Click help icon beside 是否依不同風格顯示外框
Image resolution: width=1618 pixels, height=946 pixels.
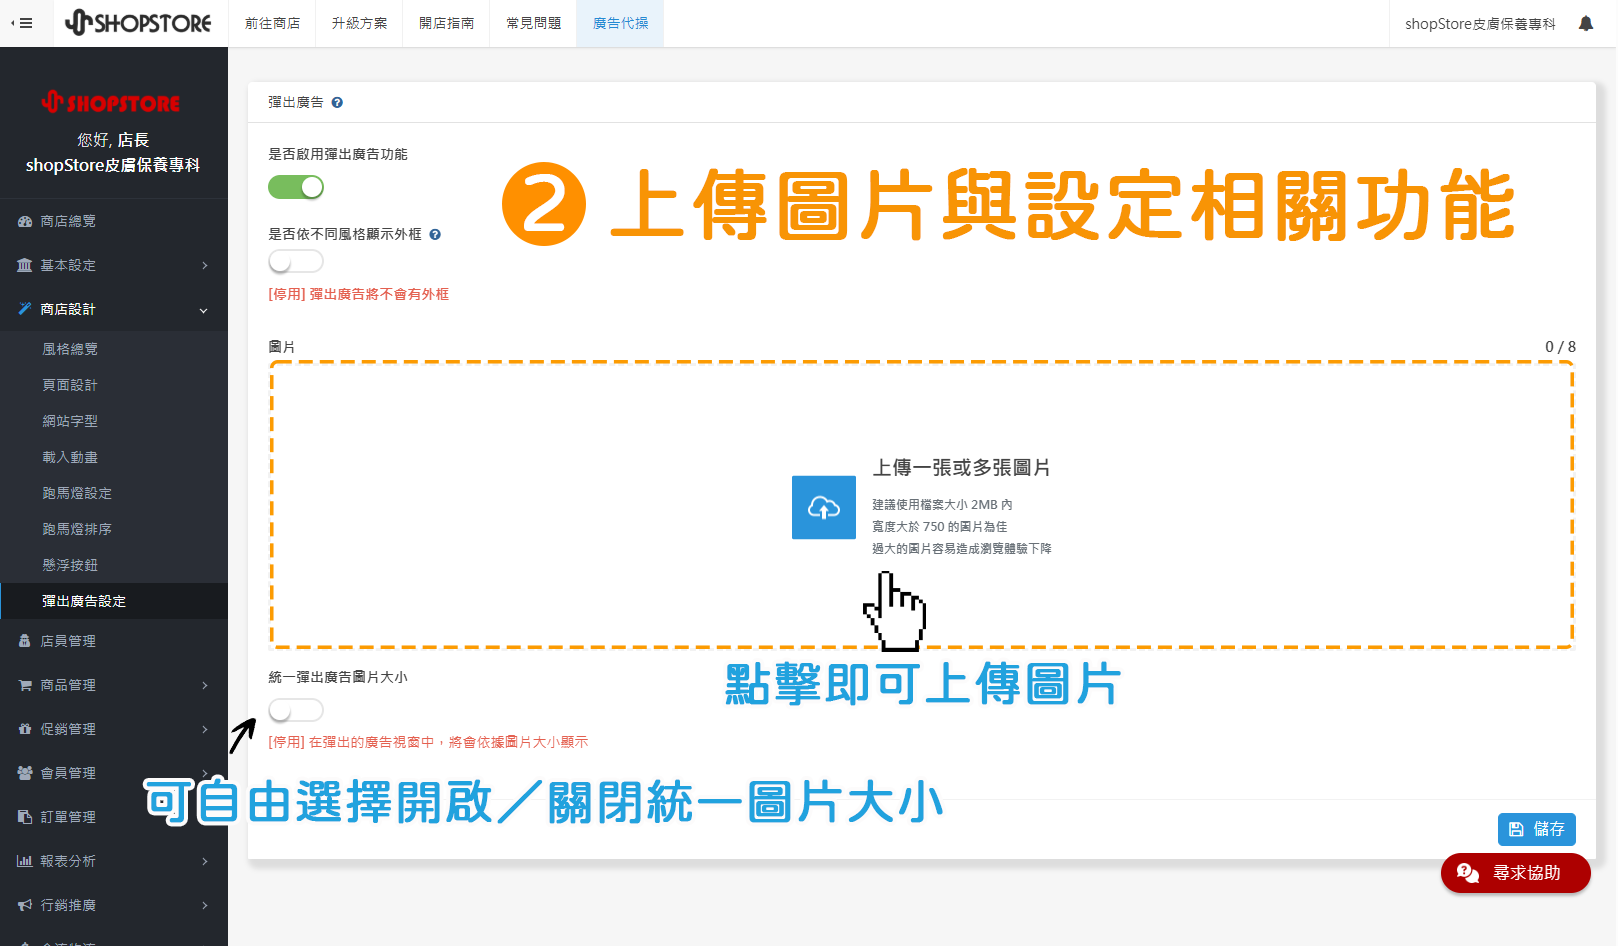(435, 234)
